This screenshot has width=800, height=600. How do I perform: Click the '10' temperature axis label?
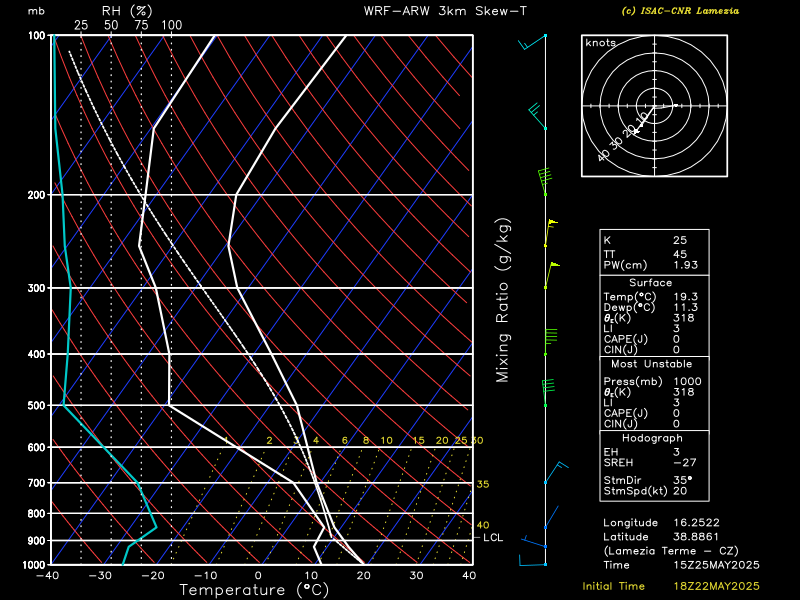point(311,576)
